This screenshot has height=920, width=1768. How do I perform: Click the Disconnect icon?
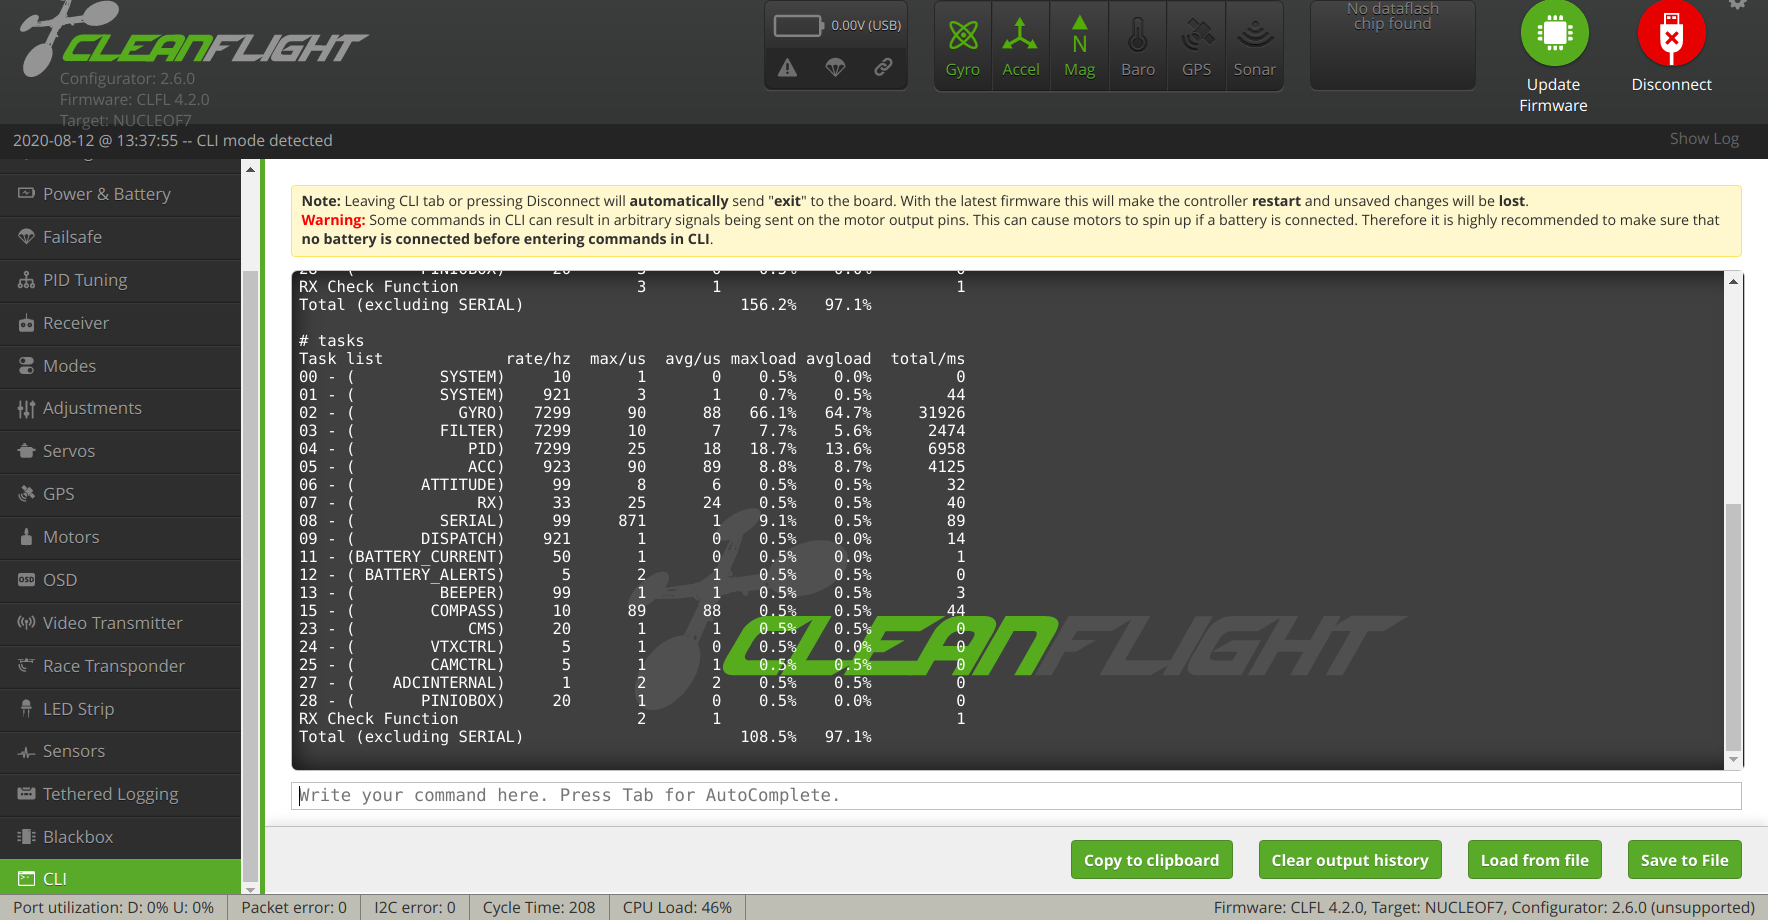click(1669, 35)
